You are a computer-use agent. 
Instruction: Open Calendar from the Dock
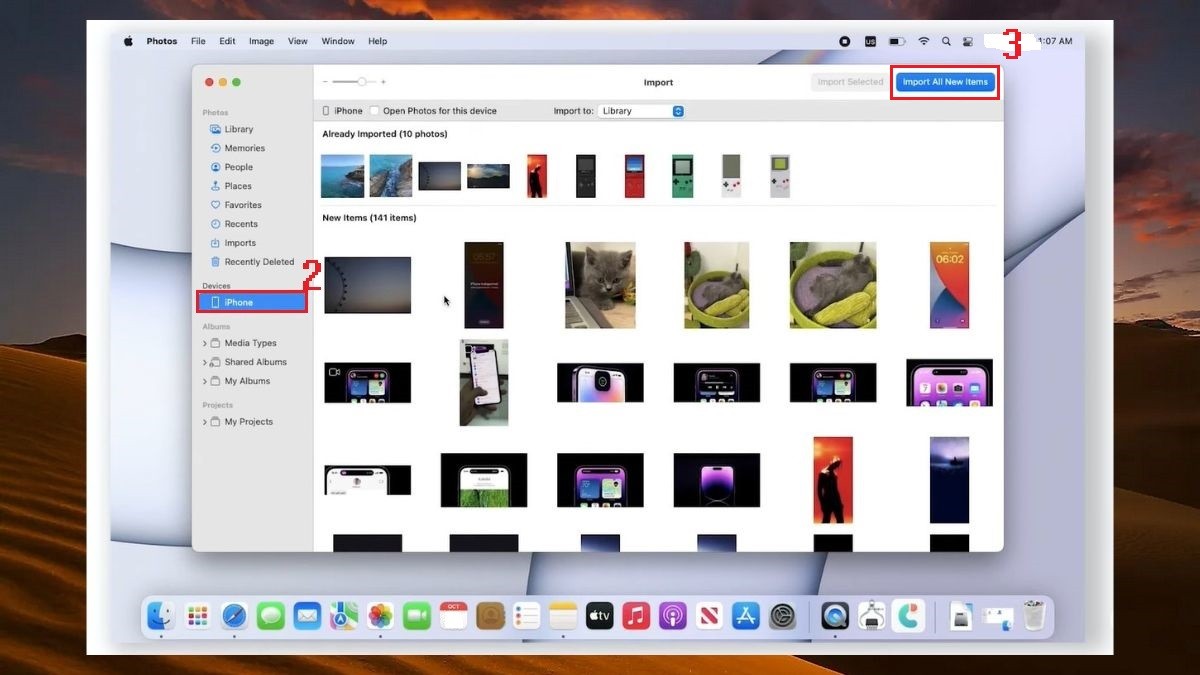click(453, 616)
